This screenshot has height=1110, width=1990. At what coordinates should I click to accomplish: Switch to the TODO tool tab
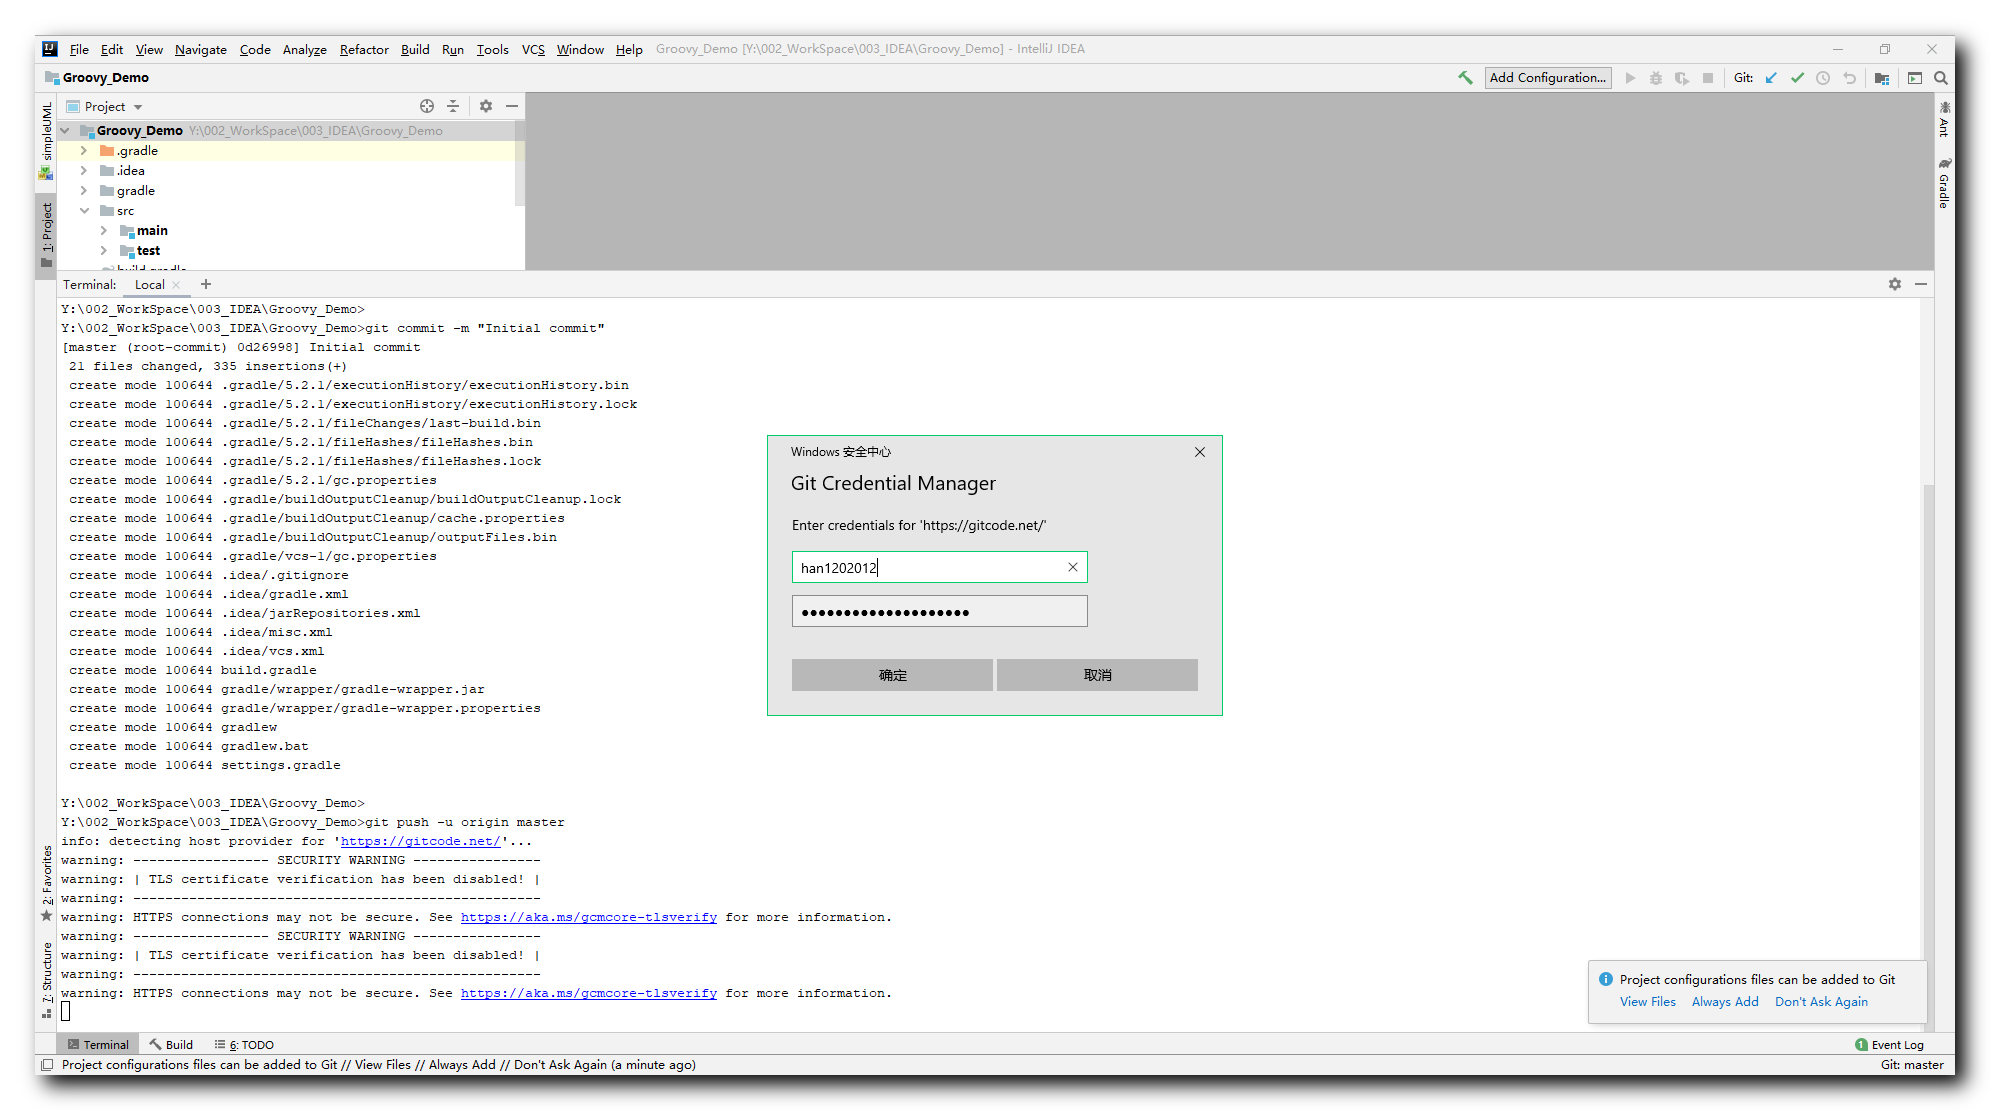coord(247,1045)
